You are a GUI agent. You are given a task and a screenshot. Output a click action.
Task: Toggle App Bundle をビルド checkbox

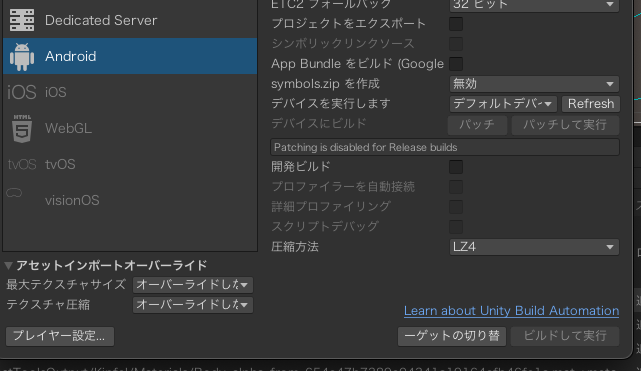click(x=456, y=64)
